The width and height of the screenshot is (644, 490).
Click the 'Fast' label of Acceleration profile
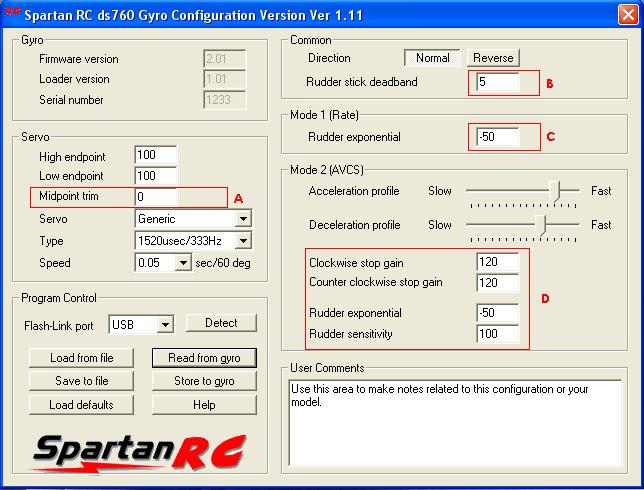pos(601,191)
